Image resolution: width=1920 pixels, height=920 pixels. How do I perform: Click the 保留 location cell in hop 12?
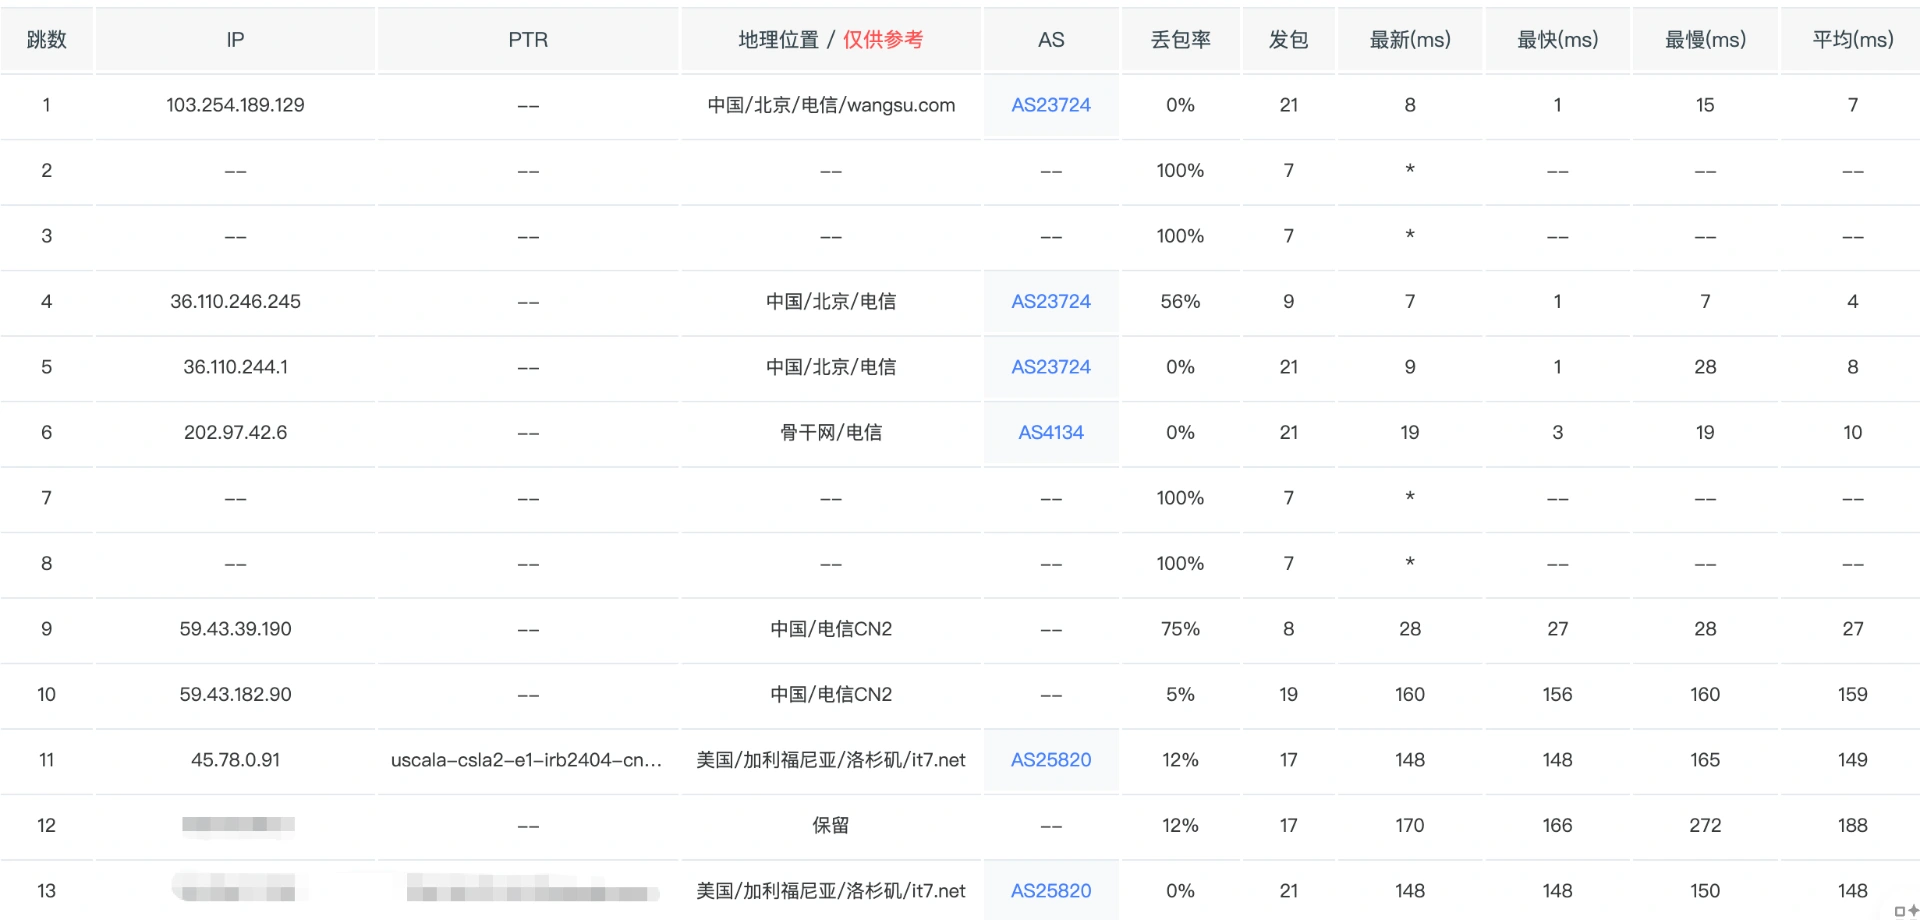click(x=831, y=825)
